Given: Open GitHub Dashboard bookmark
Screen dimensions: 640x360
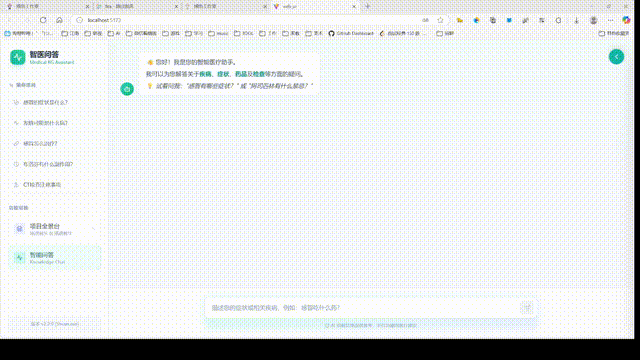Looking at the screenshot, I should pyautogui.click(x=351, y=33).
